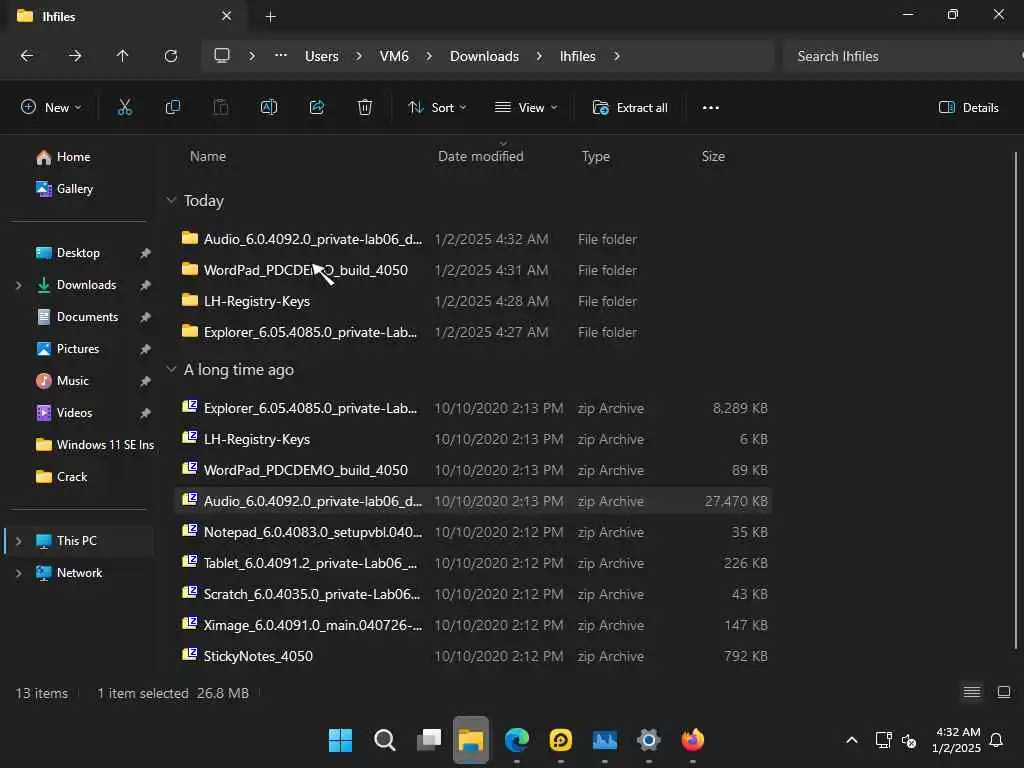Image resolution: width=1024 pixels, height=768 pixels.
Task: Toggle the Details pane
Action: (968, 108)
